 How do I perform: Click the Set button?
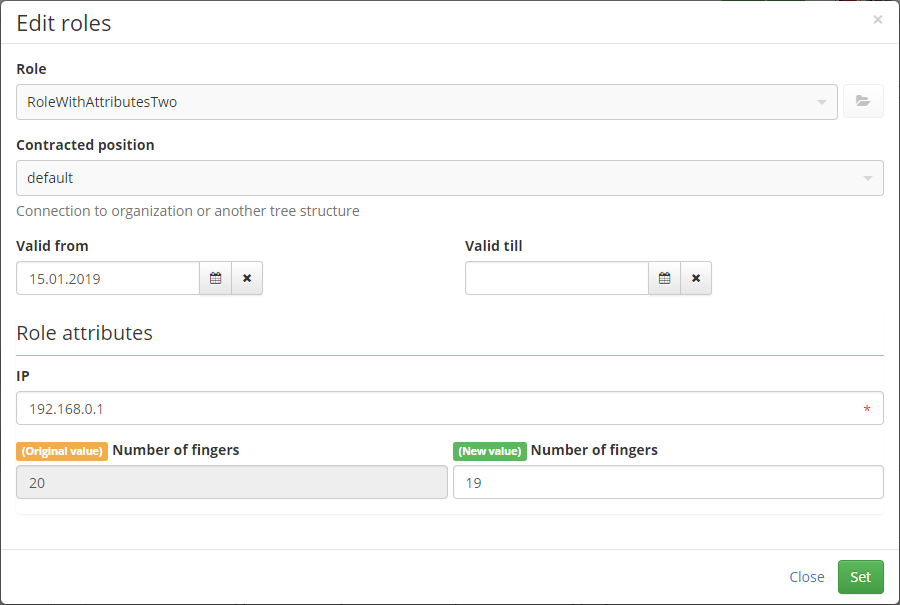coord(860,577)
